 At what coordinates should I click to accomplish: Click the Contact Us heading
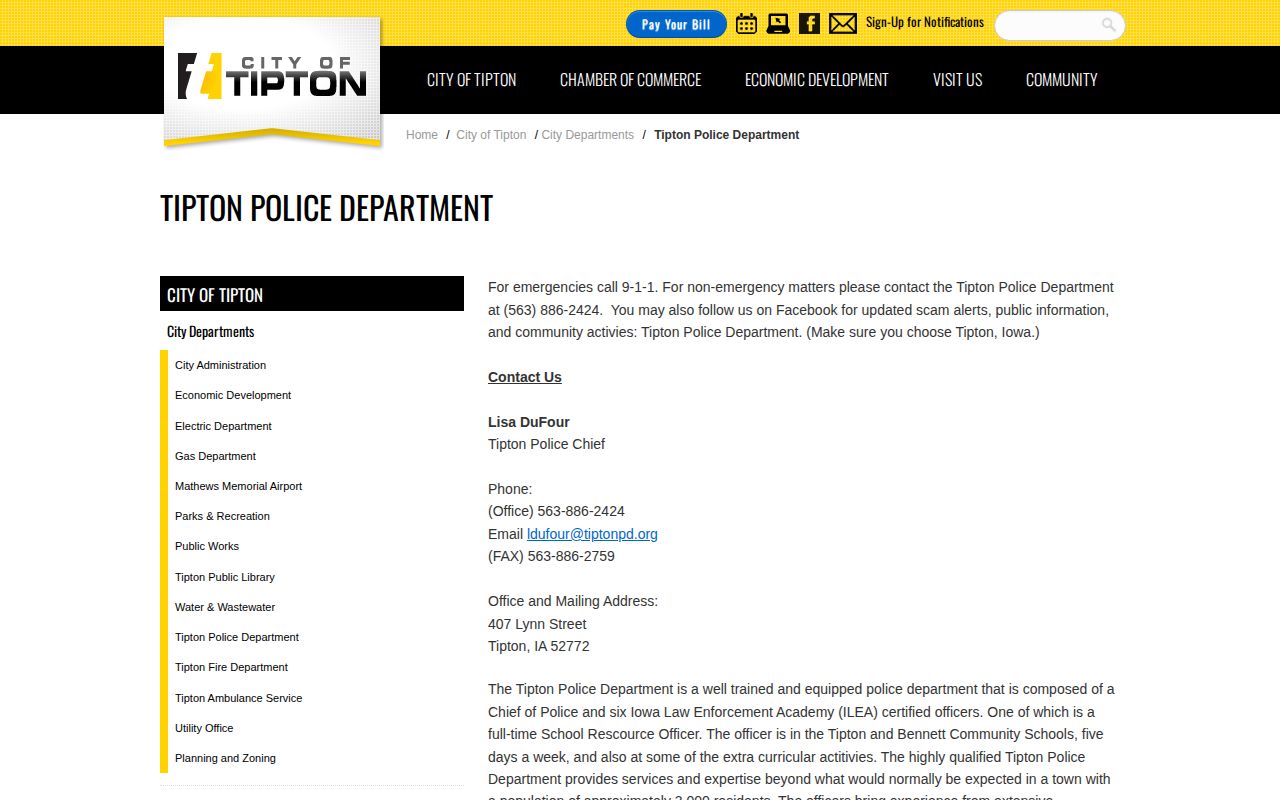coord(525,377)
